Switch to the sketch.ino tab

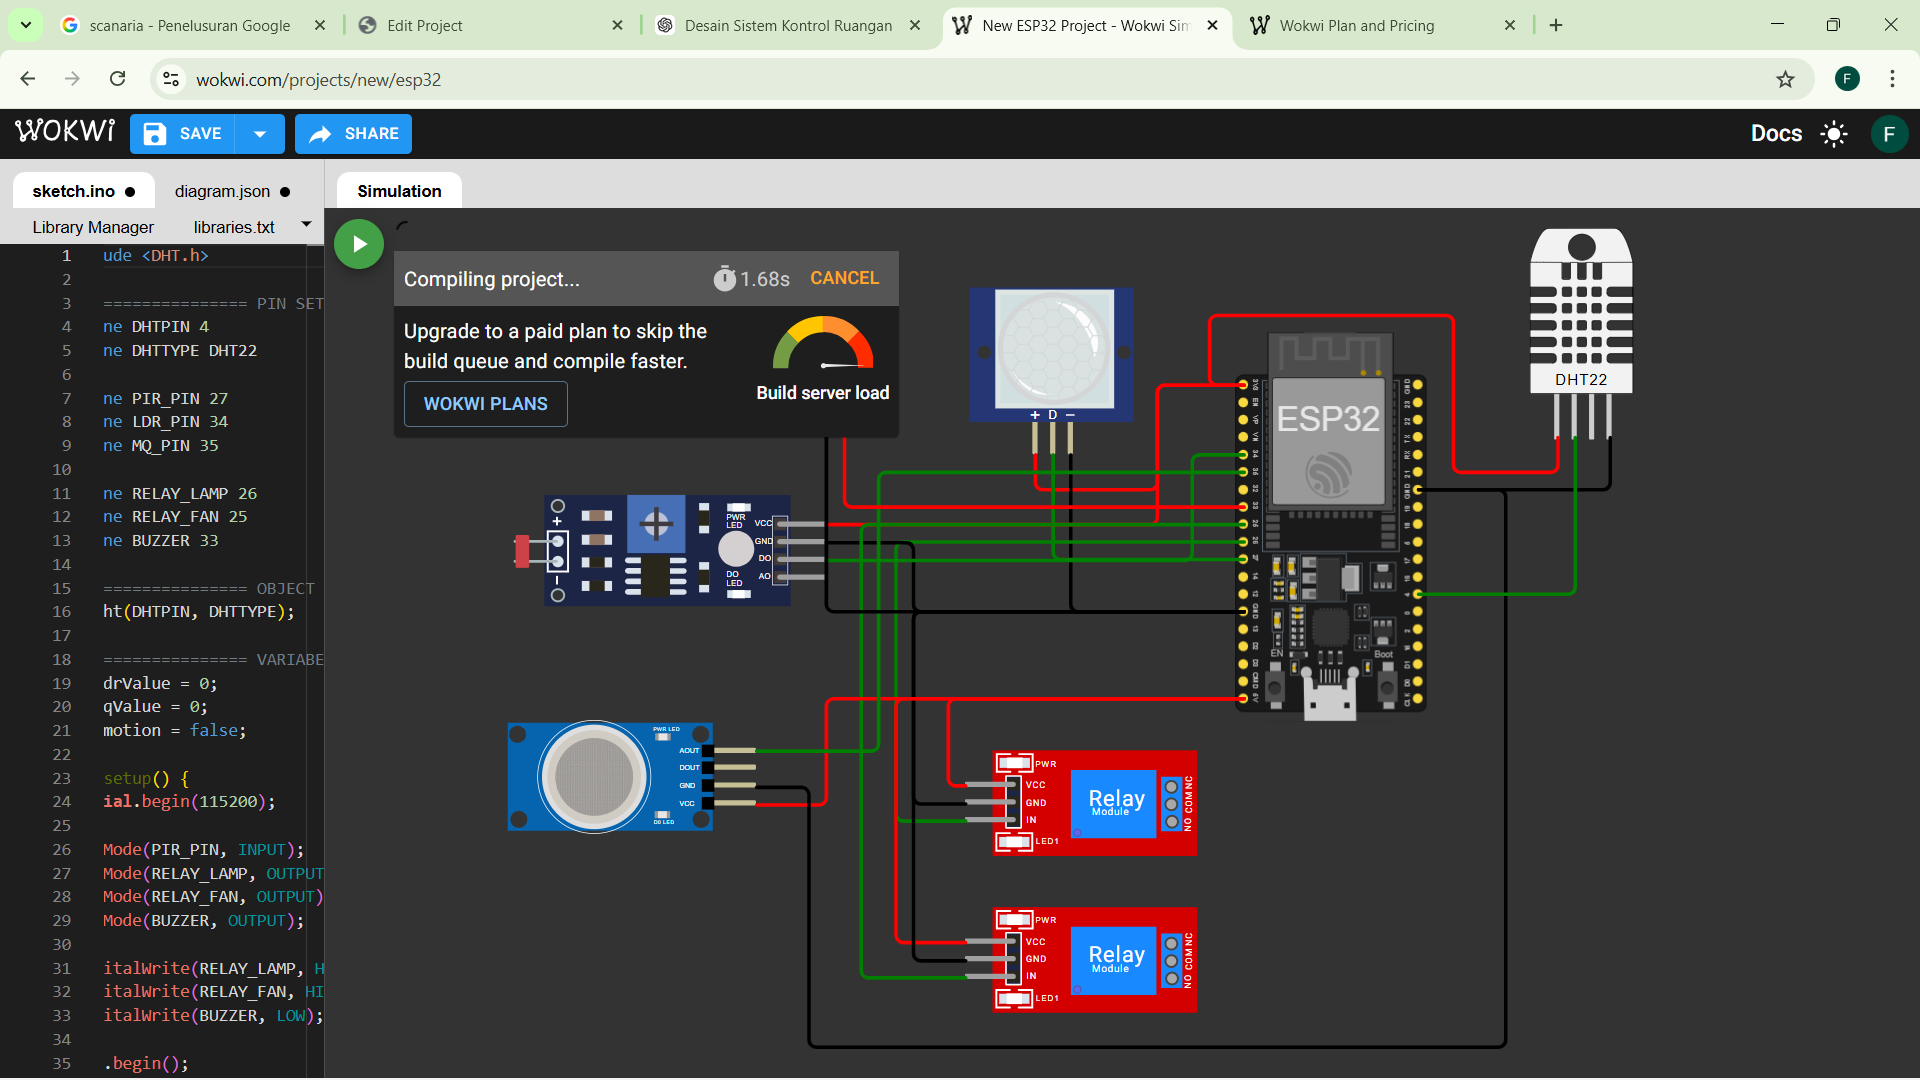84,191
